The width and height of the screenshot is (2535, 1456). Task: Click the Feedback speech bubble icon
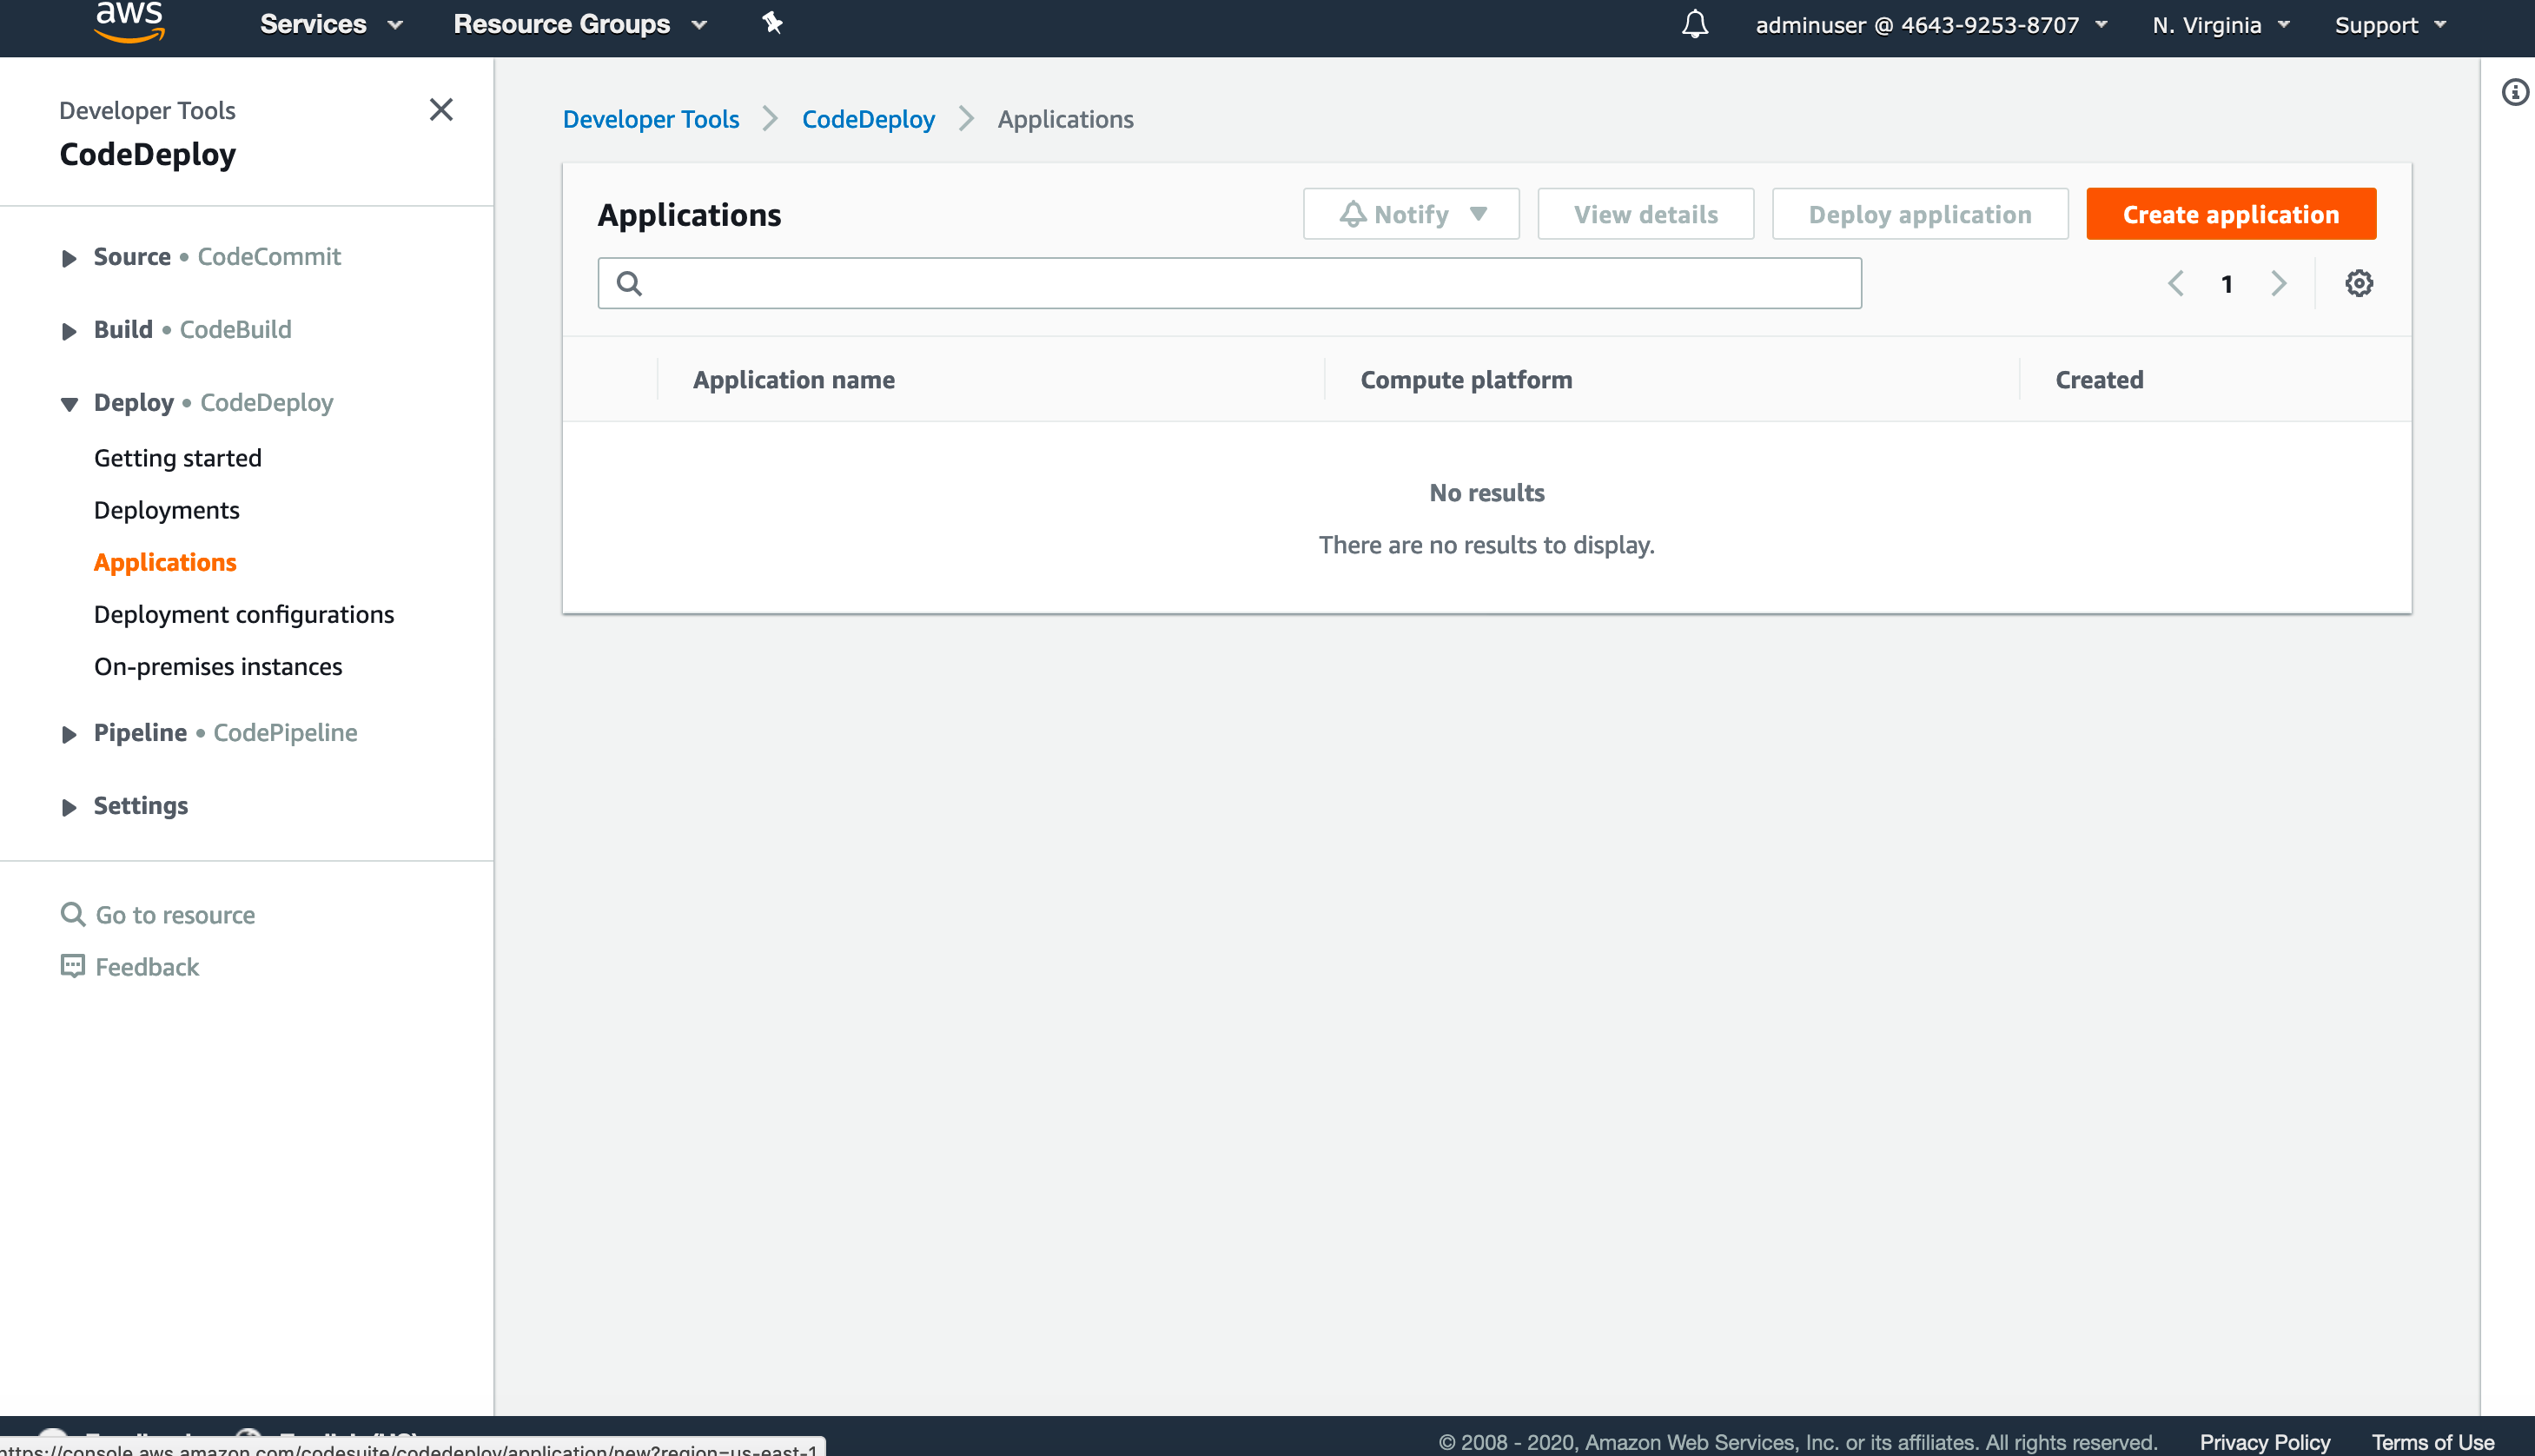point(73,966)
